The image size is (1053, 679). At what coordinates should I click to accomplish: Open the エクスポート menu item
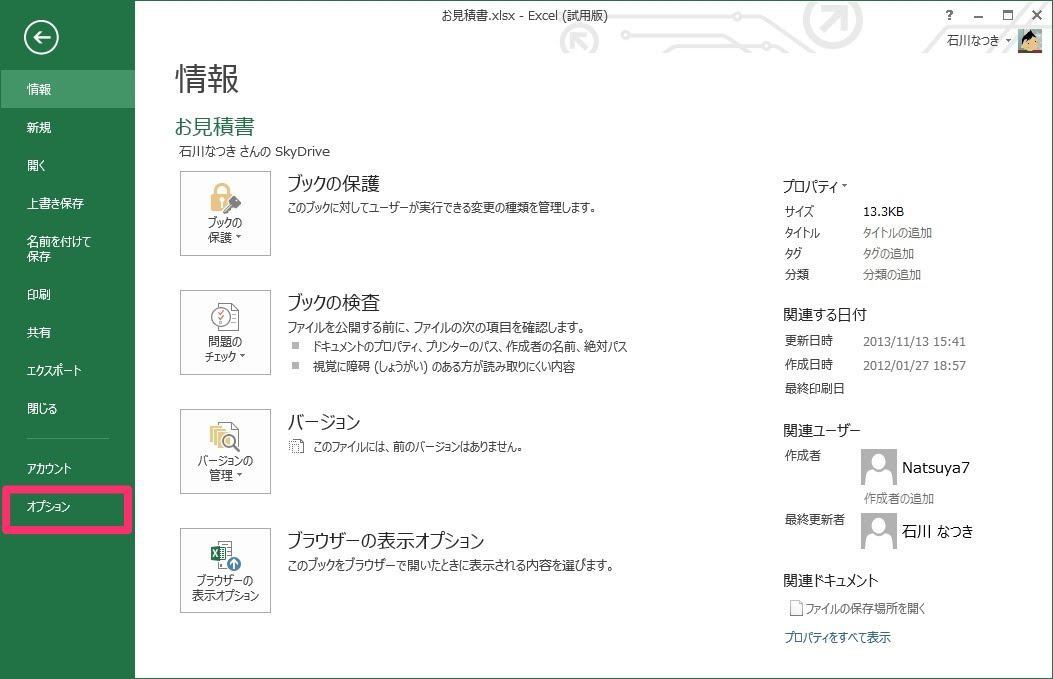point(54,371)
